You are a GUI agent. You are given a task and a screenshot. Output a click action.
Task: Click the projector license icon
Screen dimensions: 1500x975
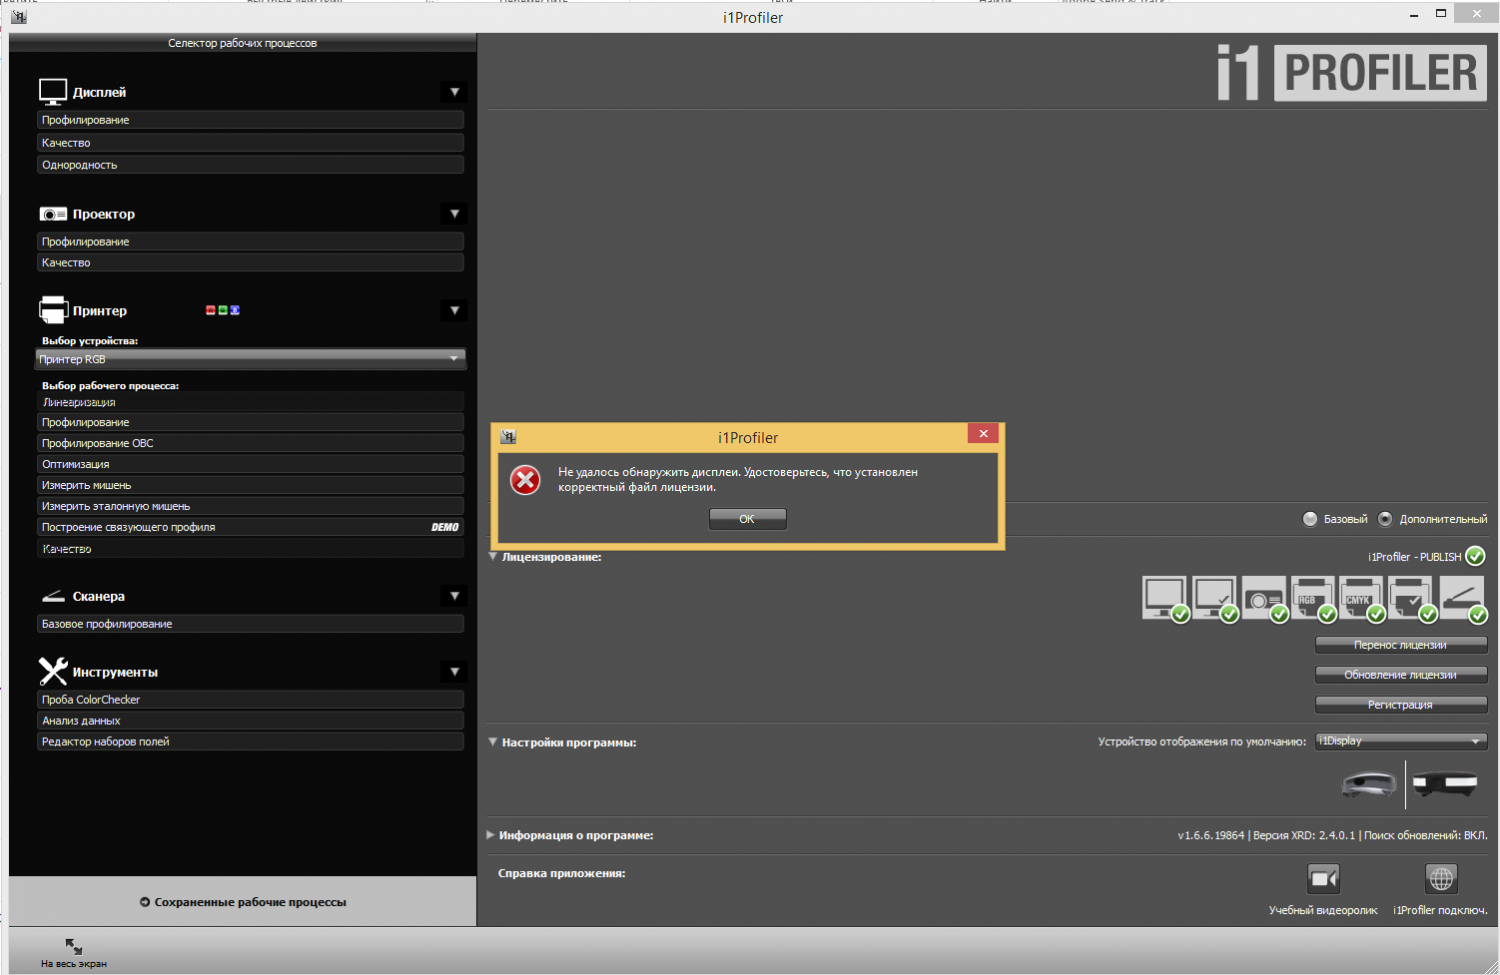[x=1264, y=598]
